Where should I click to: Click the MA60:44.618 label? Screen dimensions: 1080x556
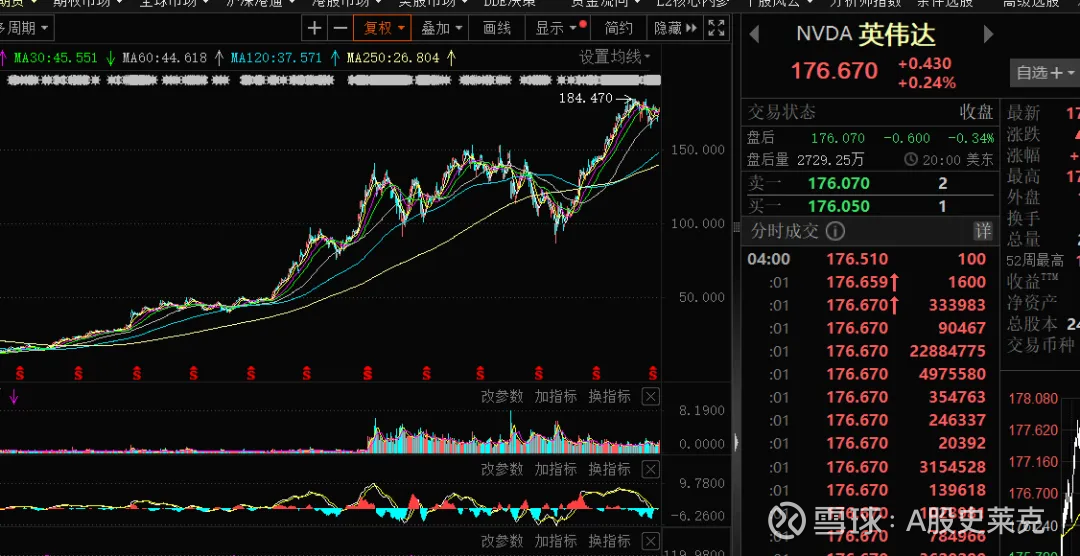click(165, 58)
